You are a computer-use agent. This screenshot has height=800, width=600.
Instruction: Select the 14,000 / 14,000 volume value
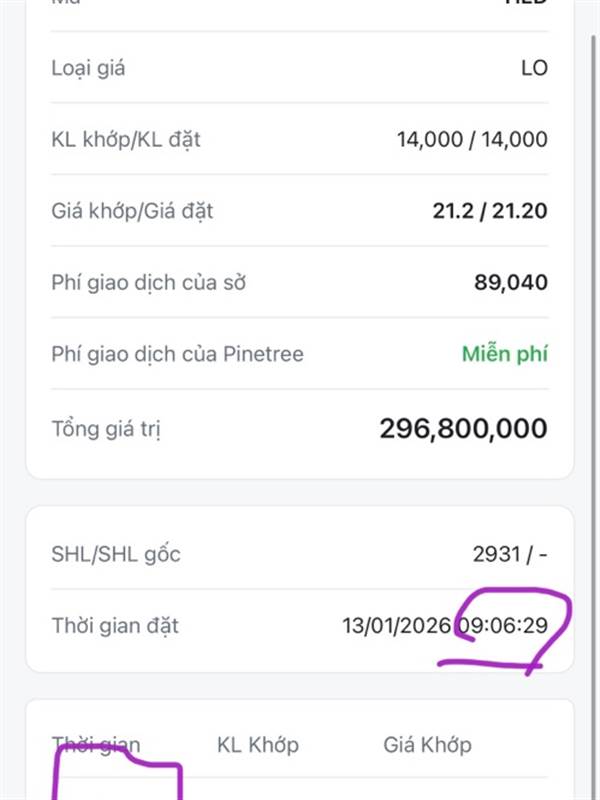point(472,139)
